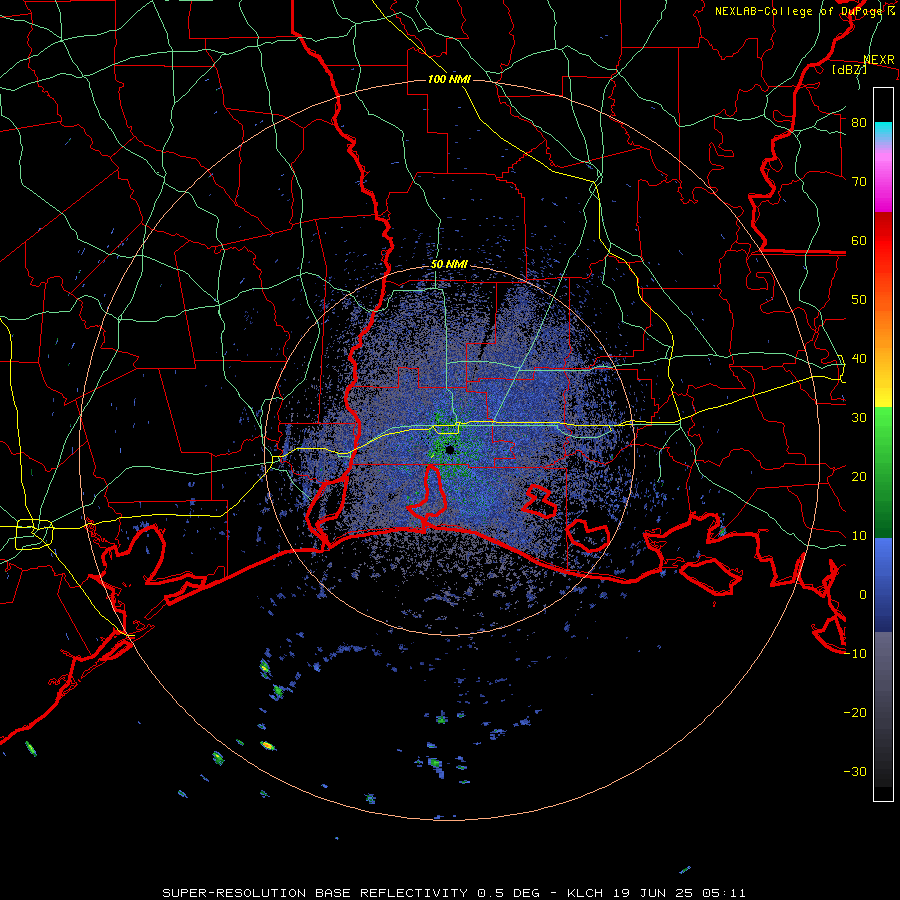Click the 60 value on dBZ scale

click(x=859, y=240)
